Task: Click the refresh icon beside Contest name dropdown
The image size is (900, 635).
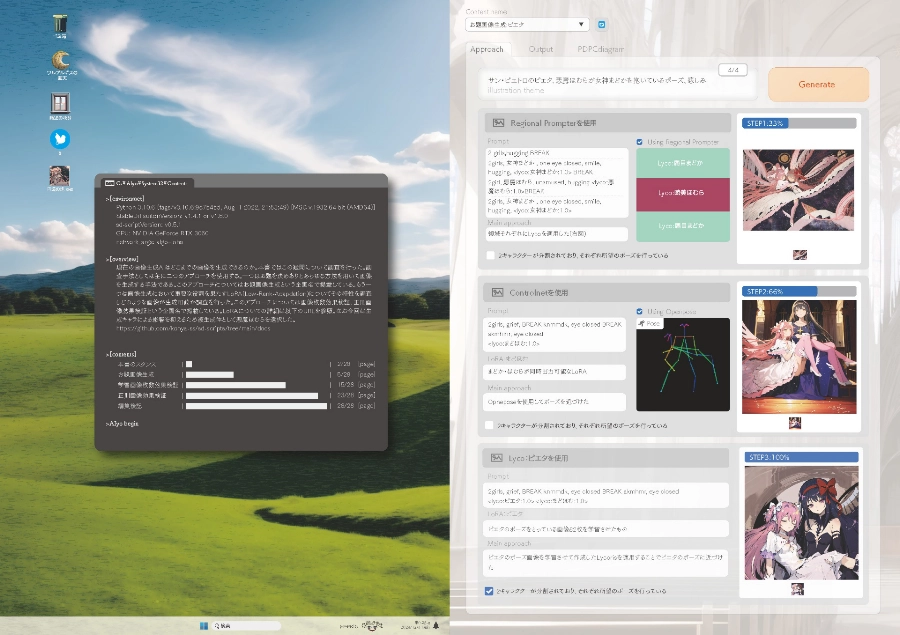Action: pyautogui.click(x=602, y=25)
